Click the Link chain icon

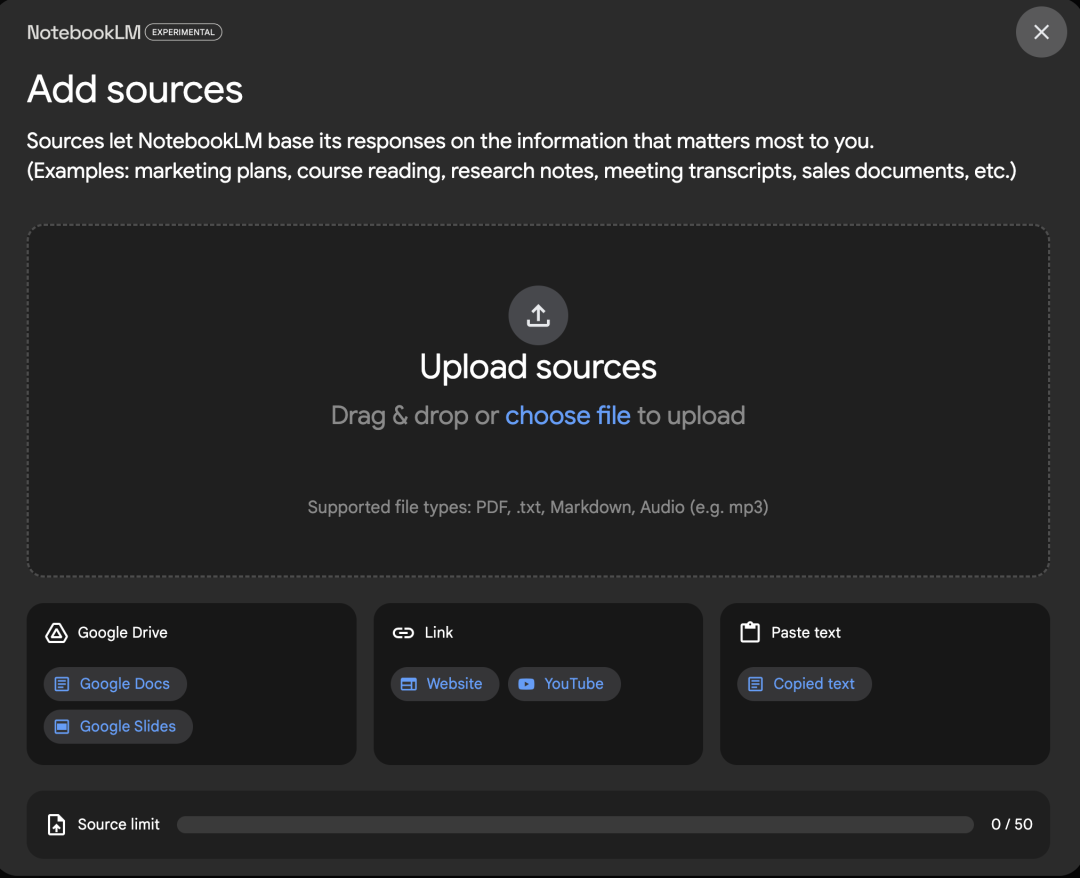pyautogui.click(x=403, y=633)
